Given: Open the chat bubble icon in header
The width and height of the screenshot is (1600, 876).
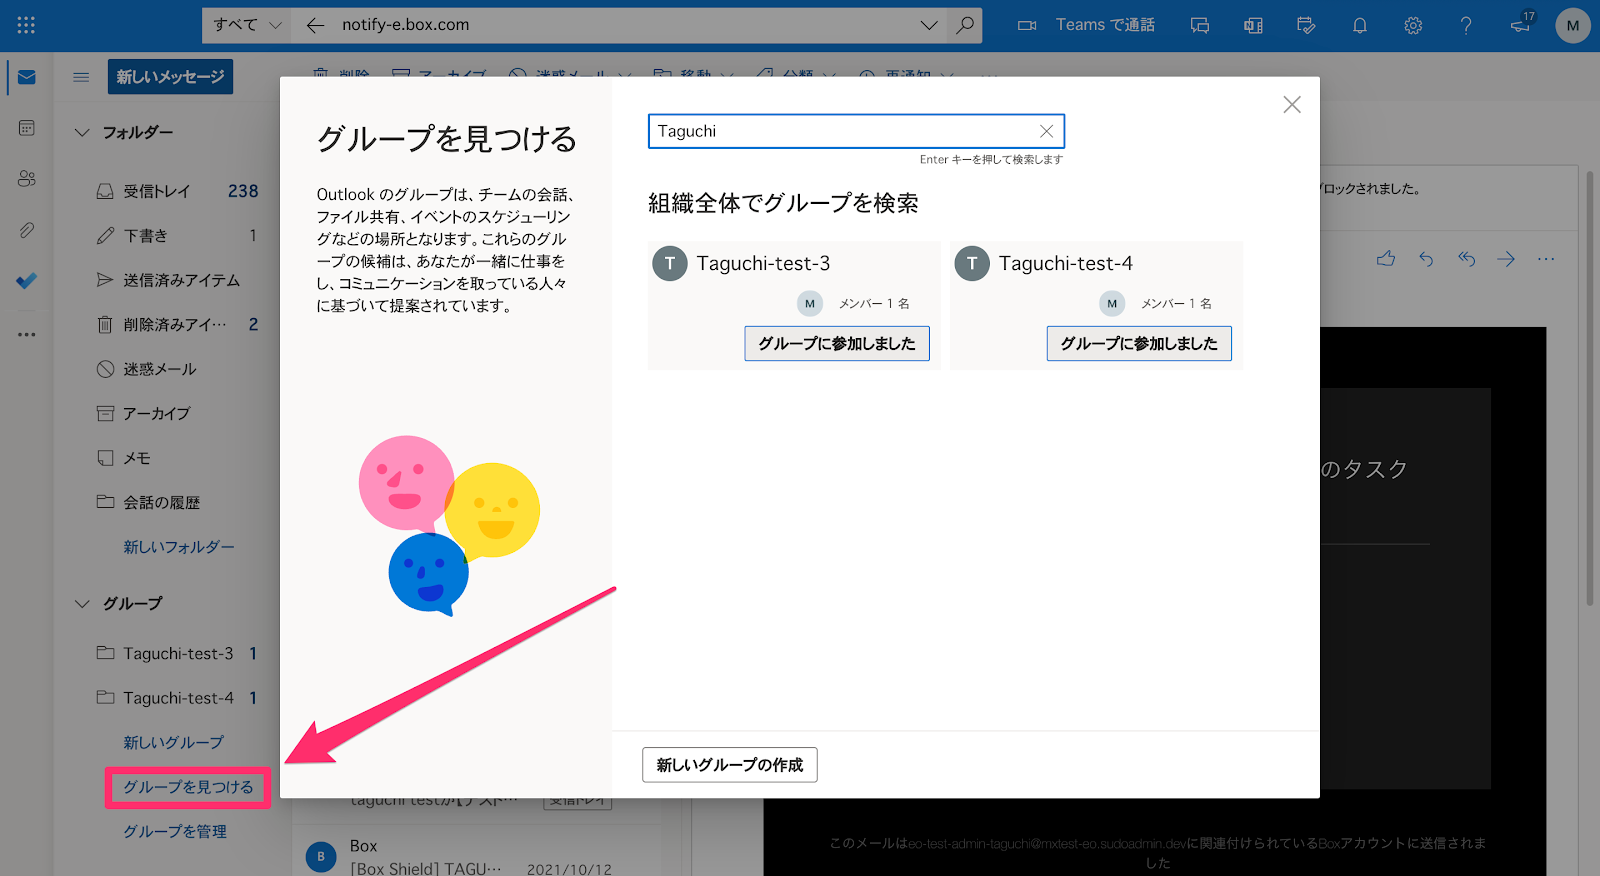Looking at the screenshot, I should (1200, 25).
